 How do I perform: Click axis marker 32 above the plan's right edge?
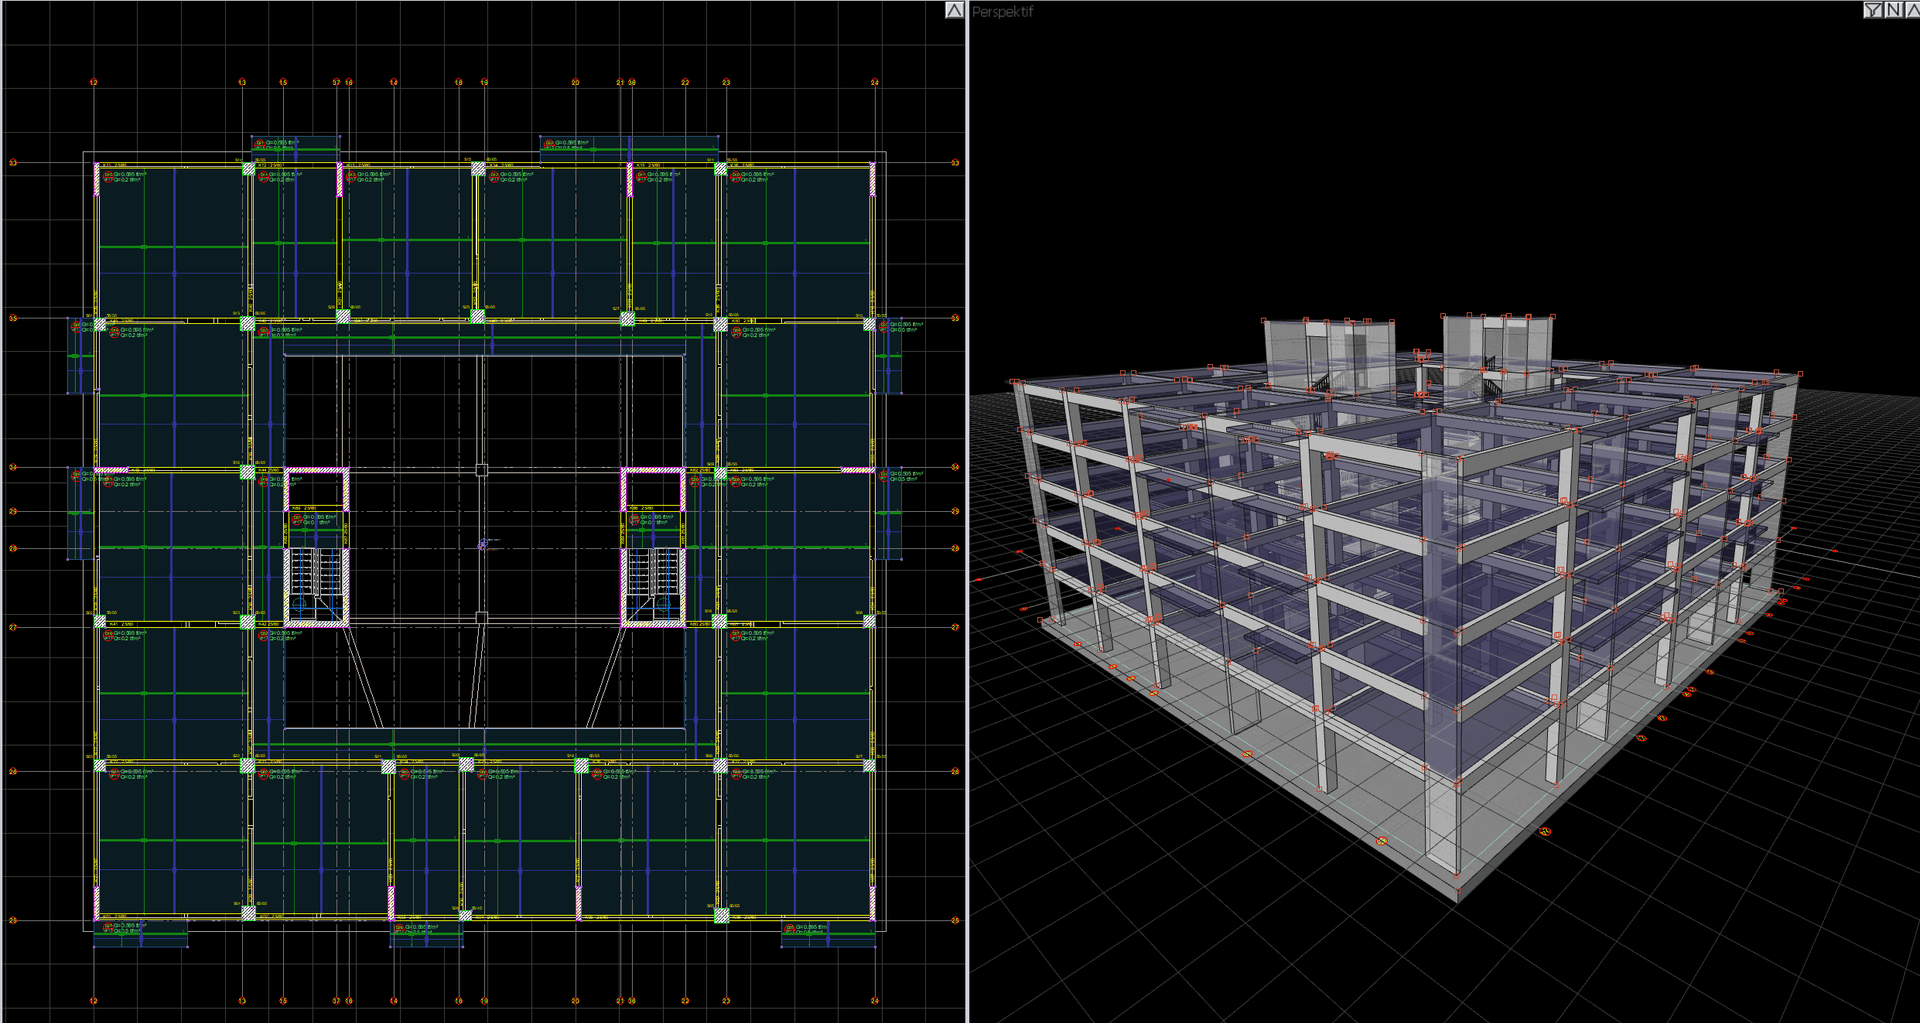pyautogui.click(x=875, y=82)
